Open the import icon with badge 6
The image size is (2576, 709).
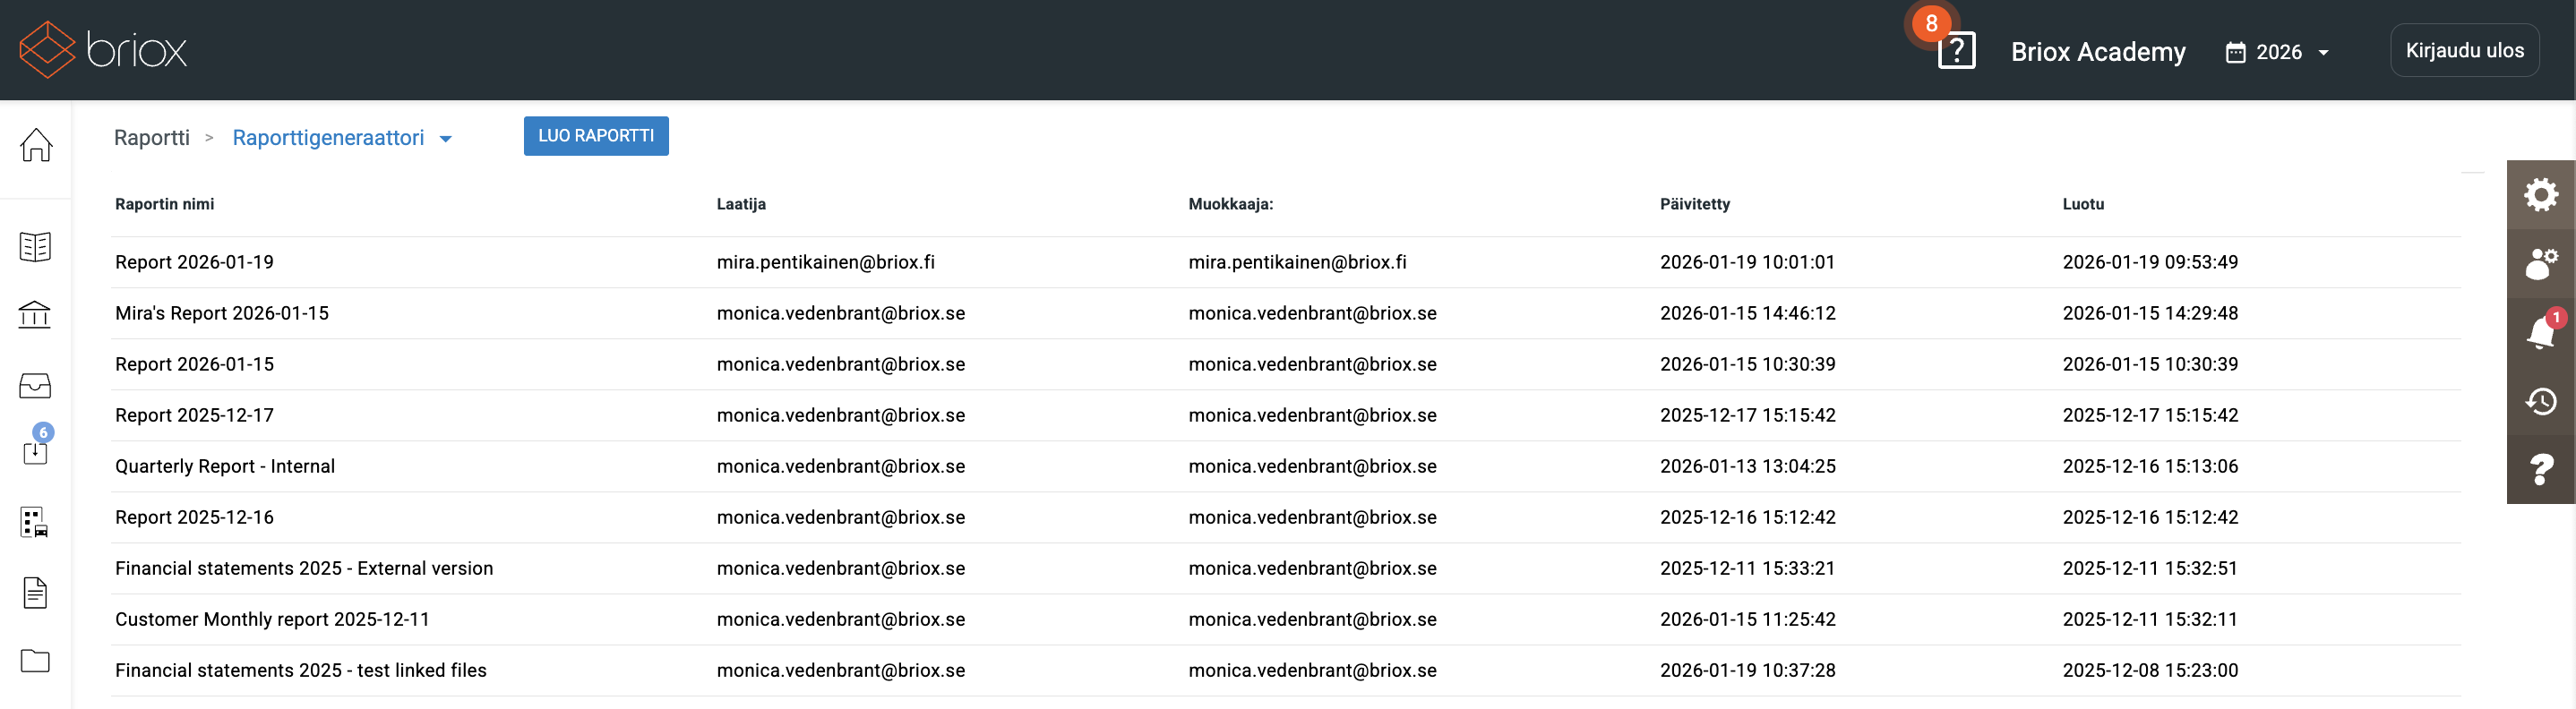click(36, 451)
